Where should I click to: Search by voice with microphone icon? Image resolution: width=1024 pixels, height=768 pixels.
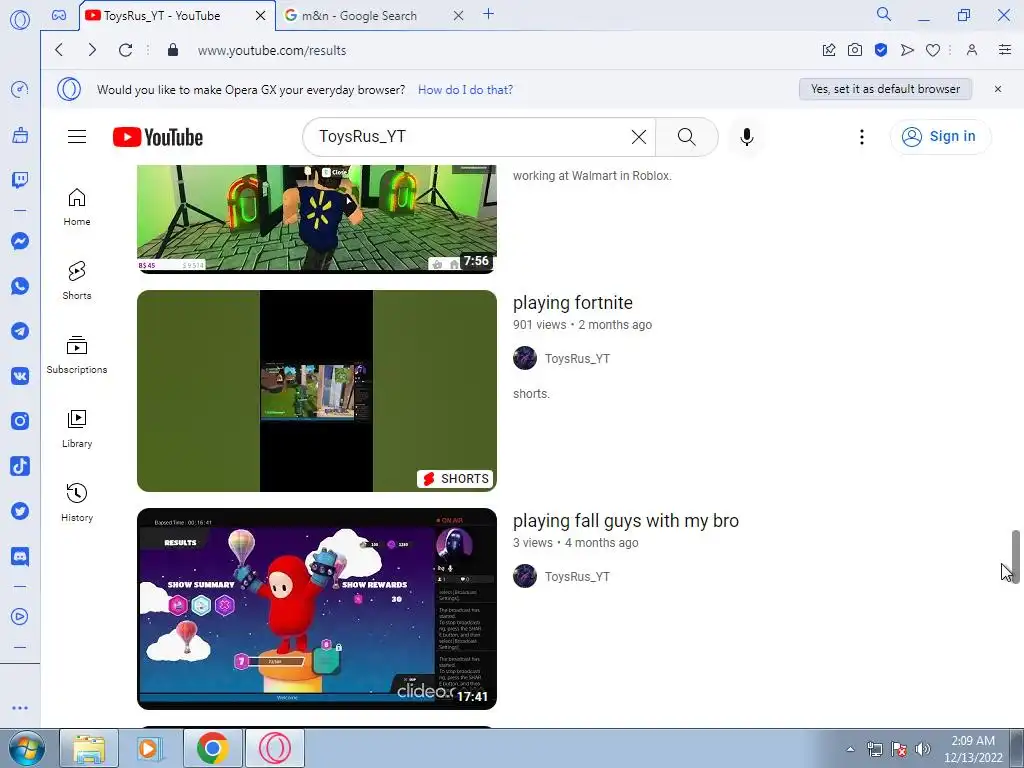click(747, 136)
